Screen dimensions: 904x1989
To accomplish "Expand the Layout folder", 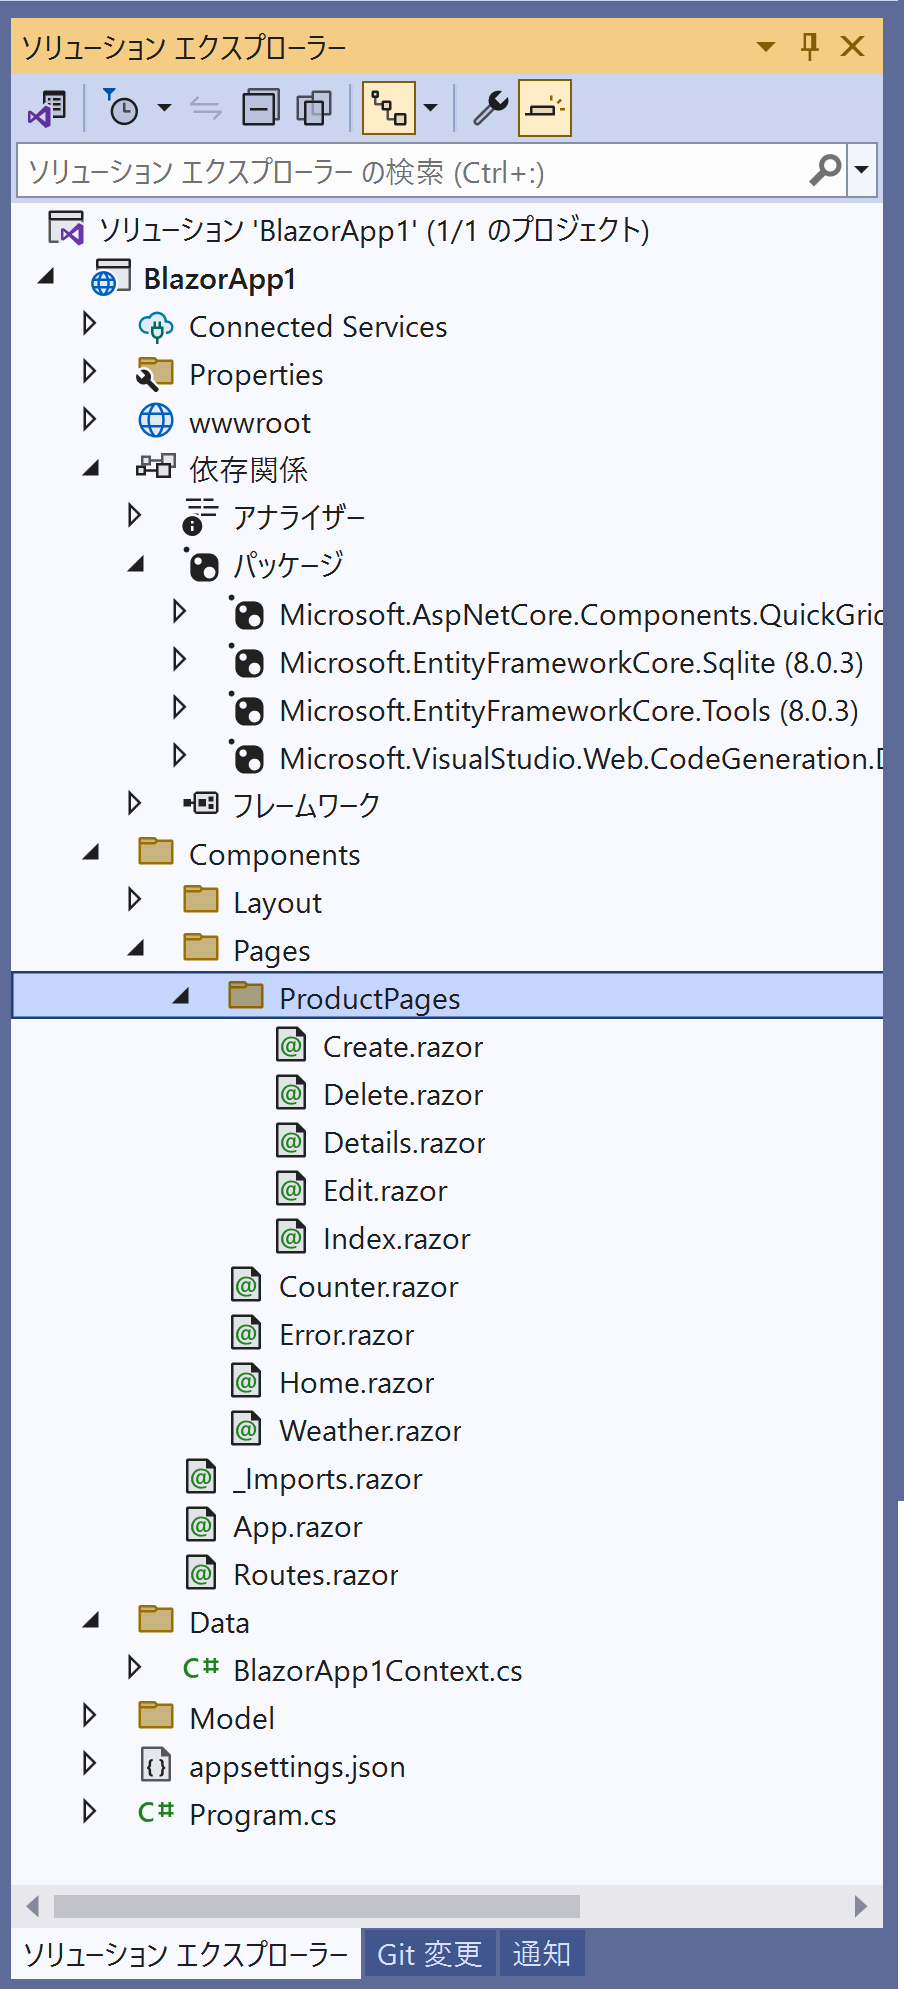I will (x=135, y=899).
